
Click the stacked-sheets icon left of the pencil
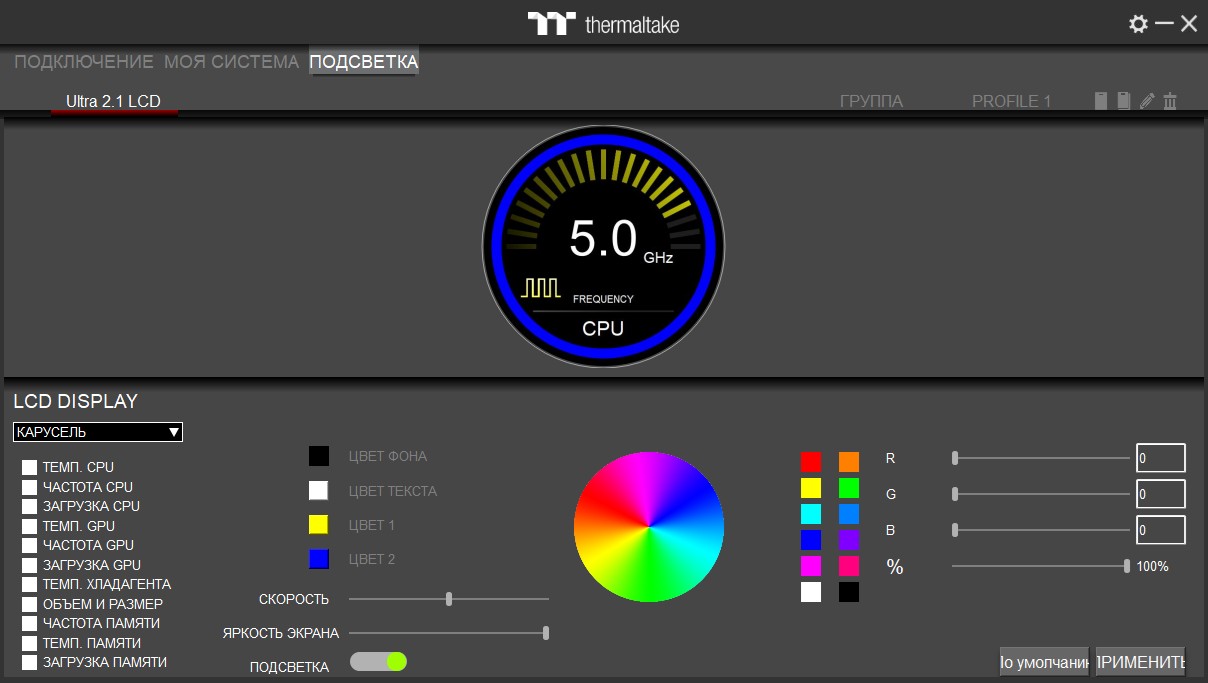pos(1124,101)
